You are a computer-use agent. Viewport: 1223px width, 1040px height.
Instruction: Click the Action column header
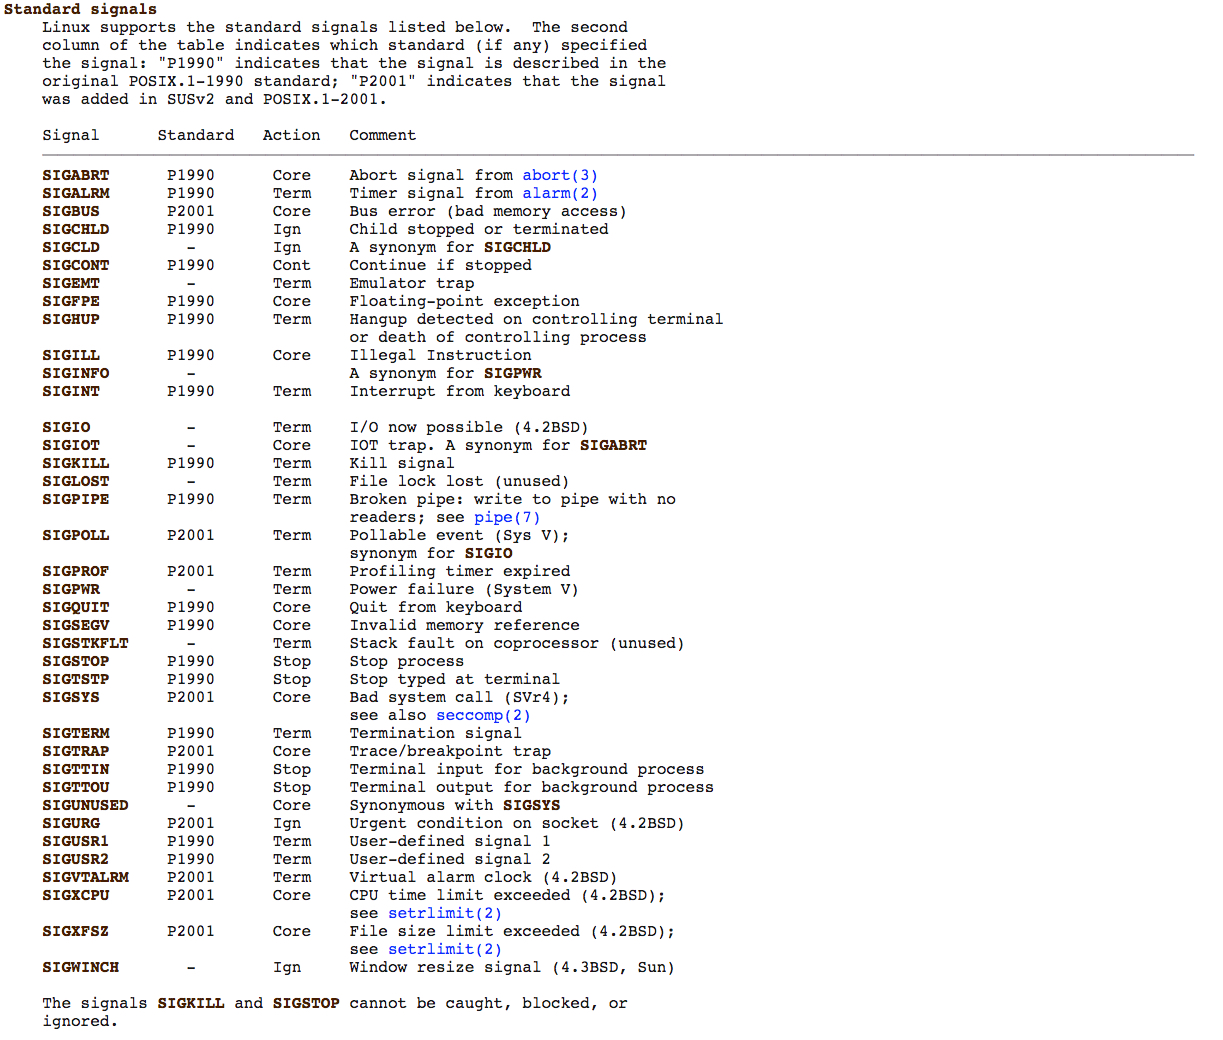pos(290,135)
